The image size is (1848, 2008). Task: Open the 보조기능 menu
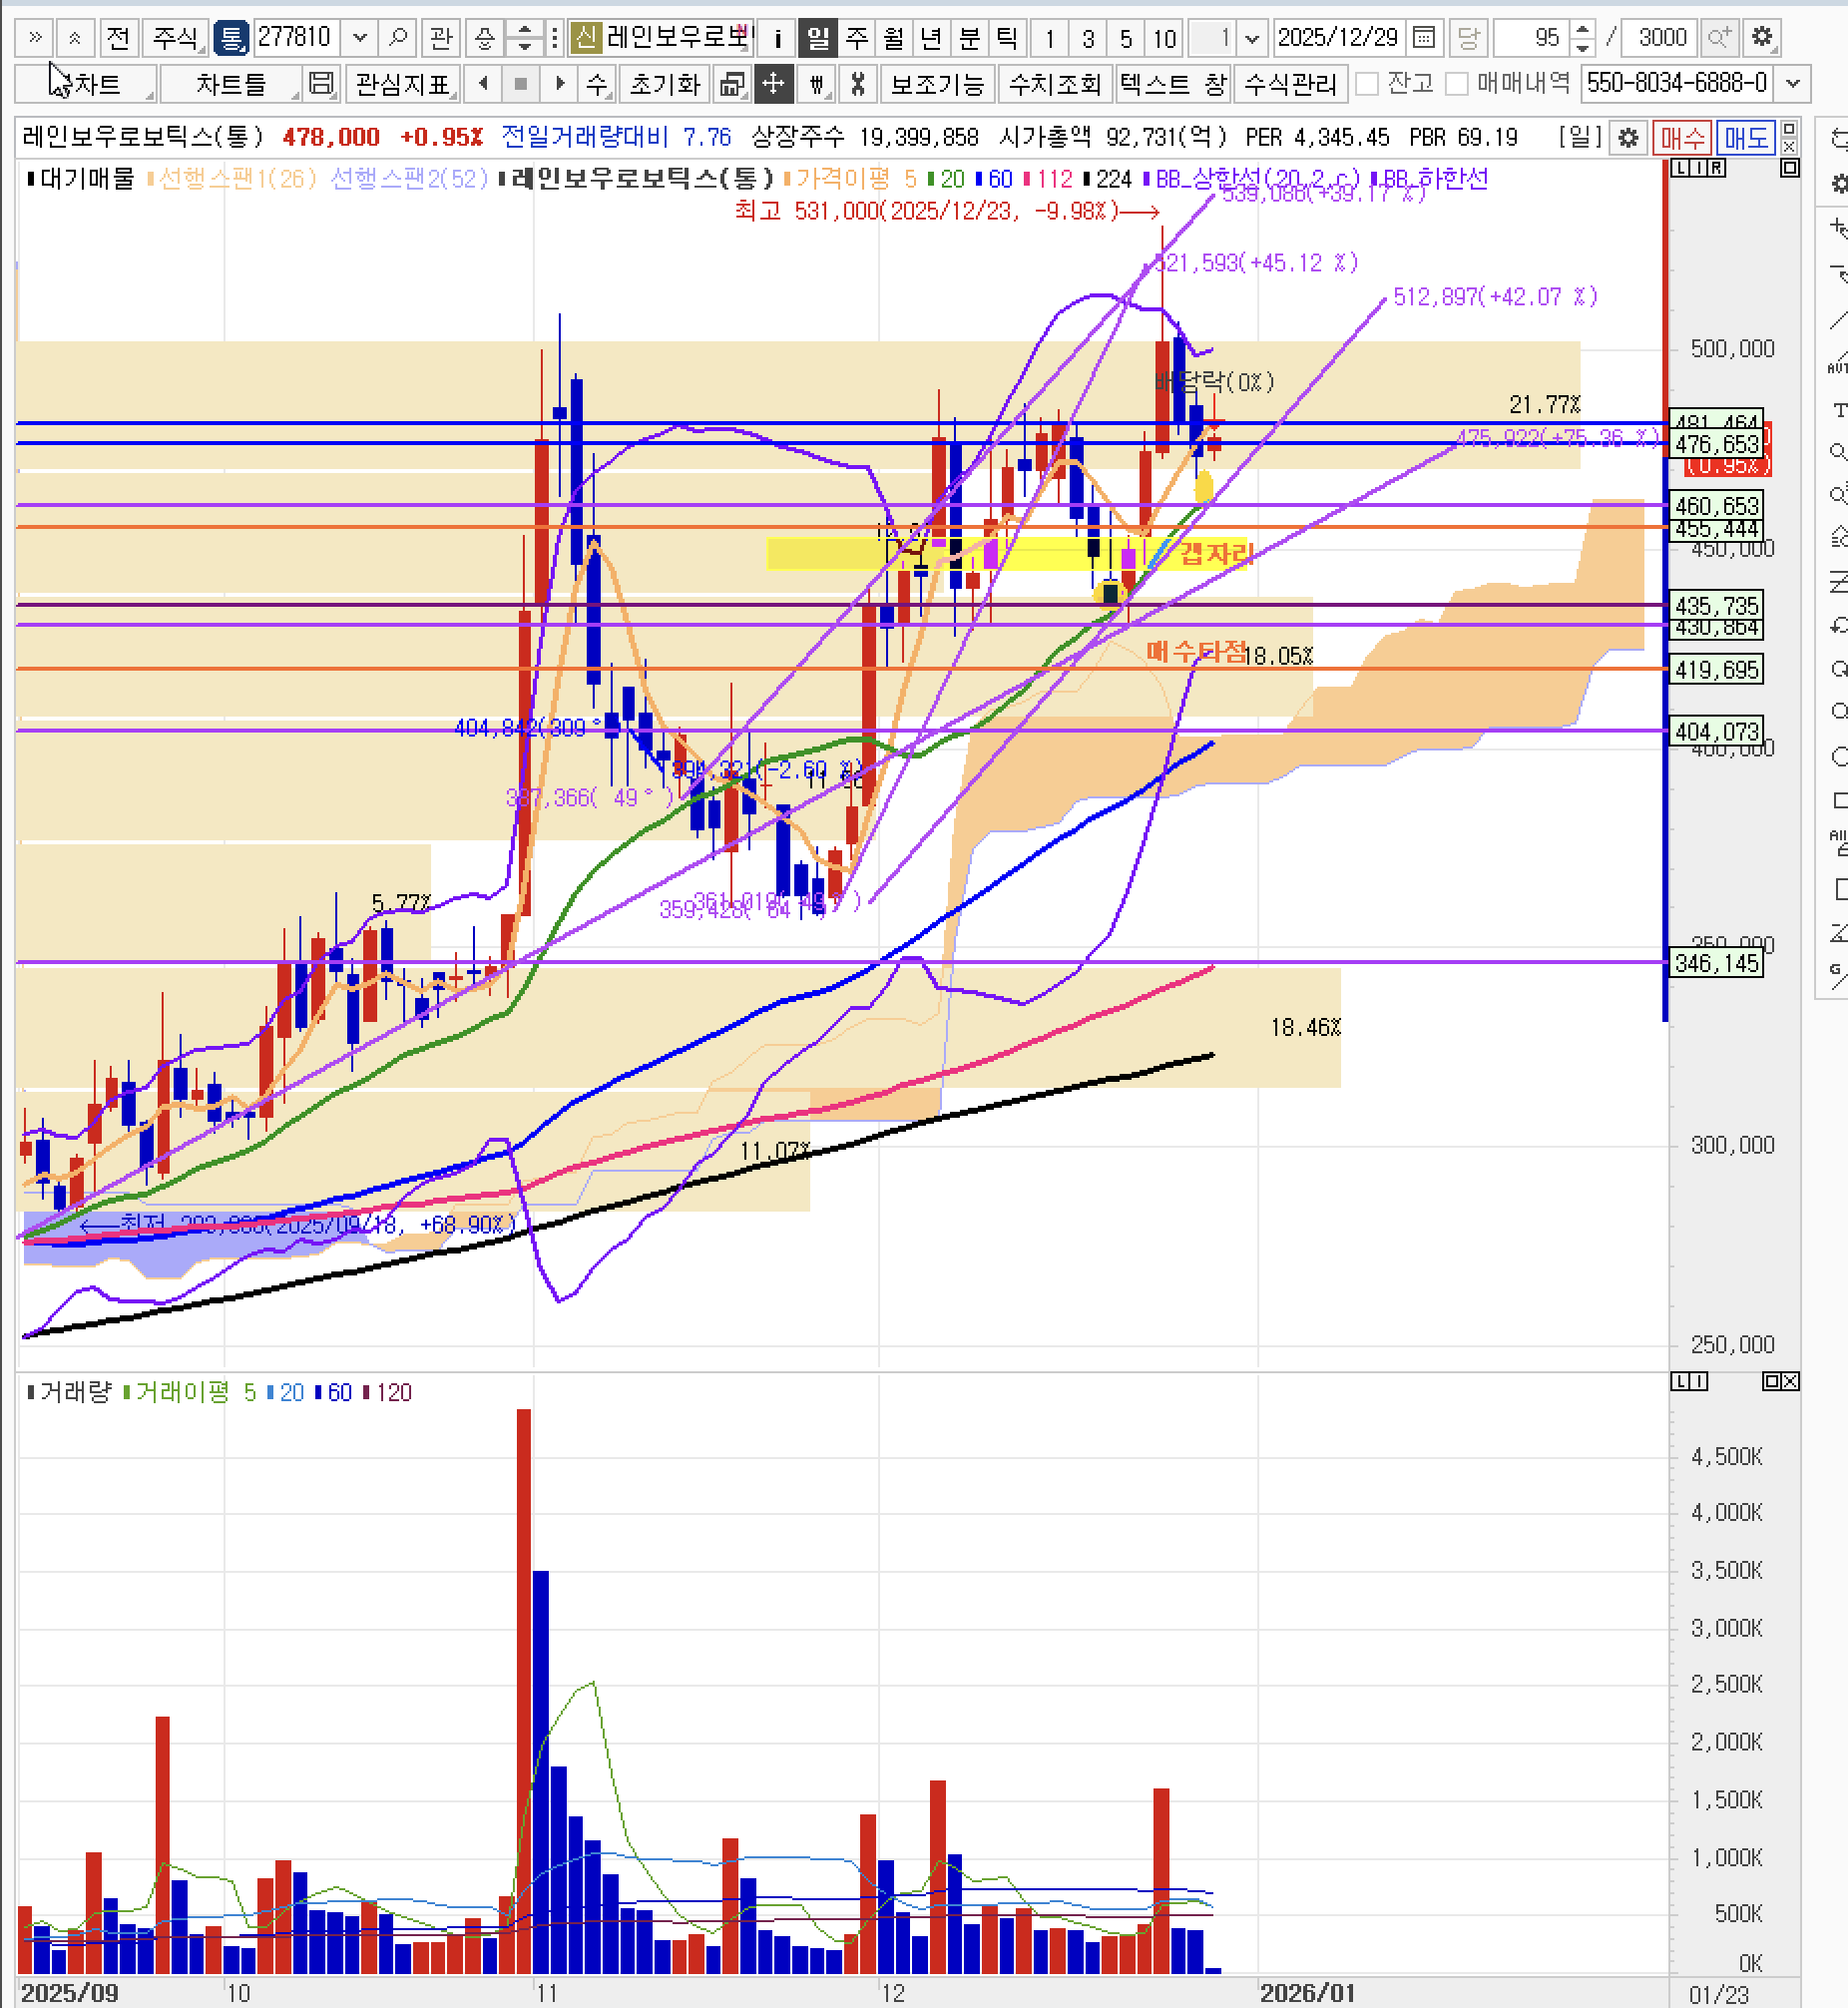point(937,84)
